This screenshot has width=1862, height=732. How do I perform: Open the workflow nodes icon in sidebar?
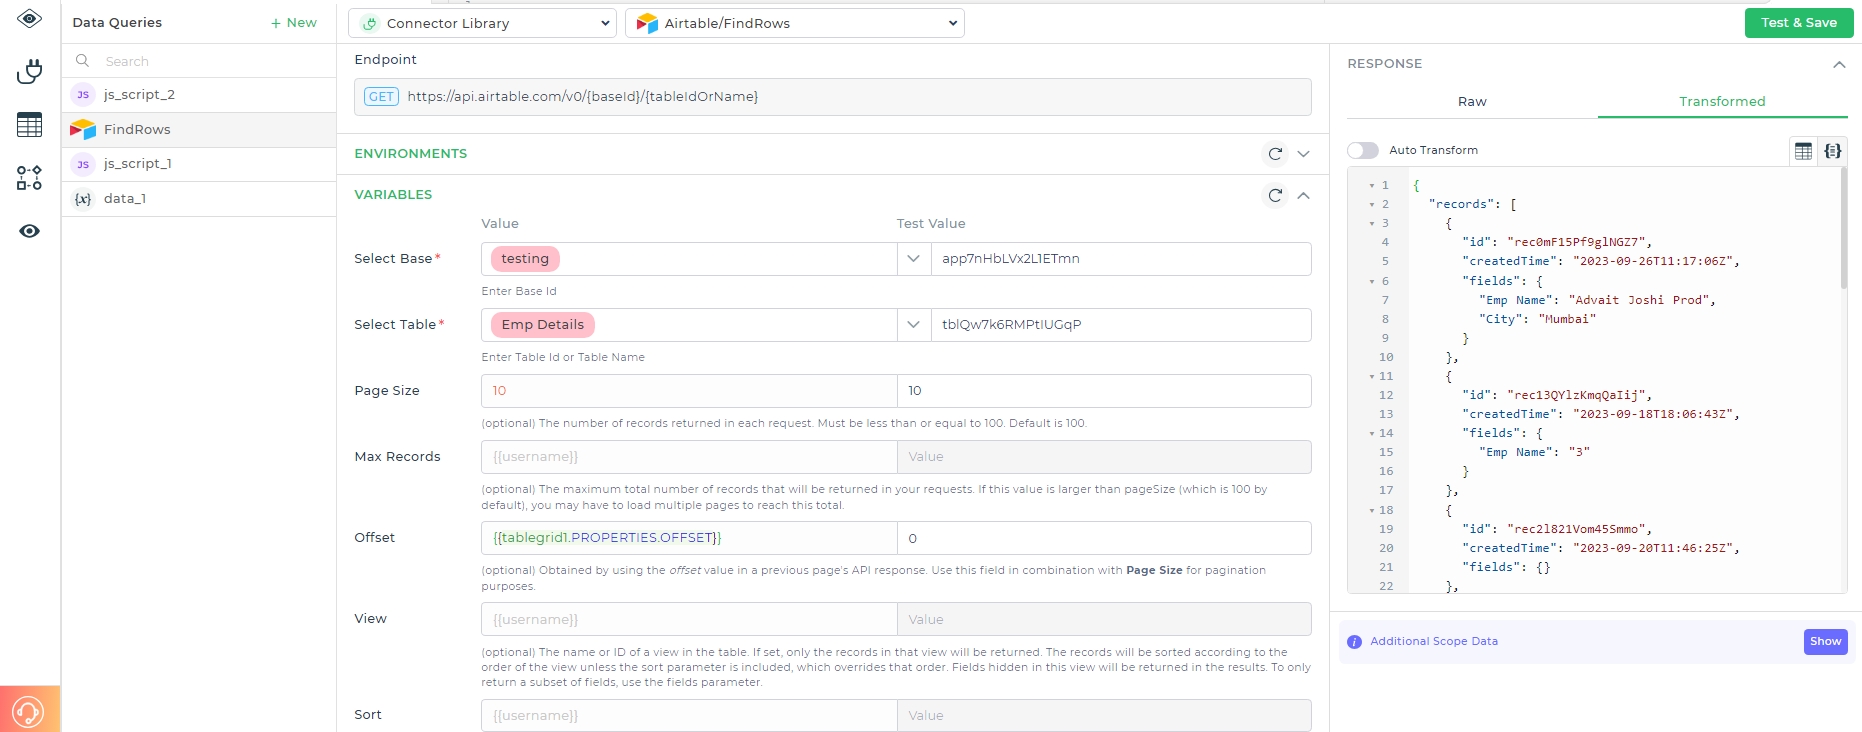30,178
